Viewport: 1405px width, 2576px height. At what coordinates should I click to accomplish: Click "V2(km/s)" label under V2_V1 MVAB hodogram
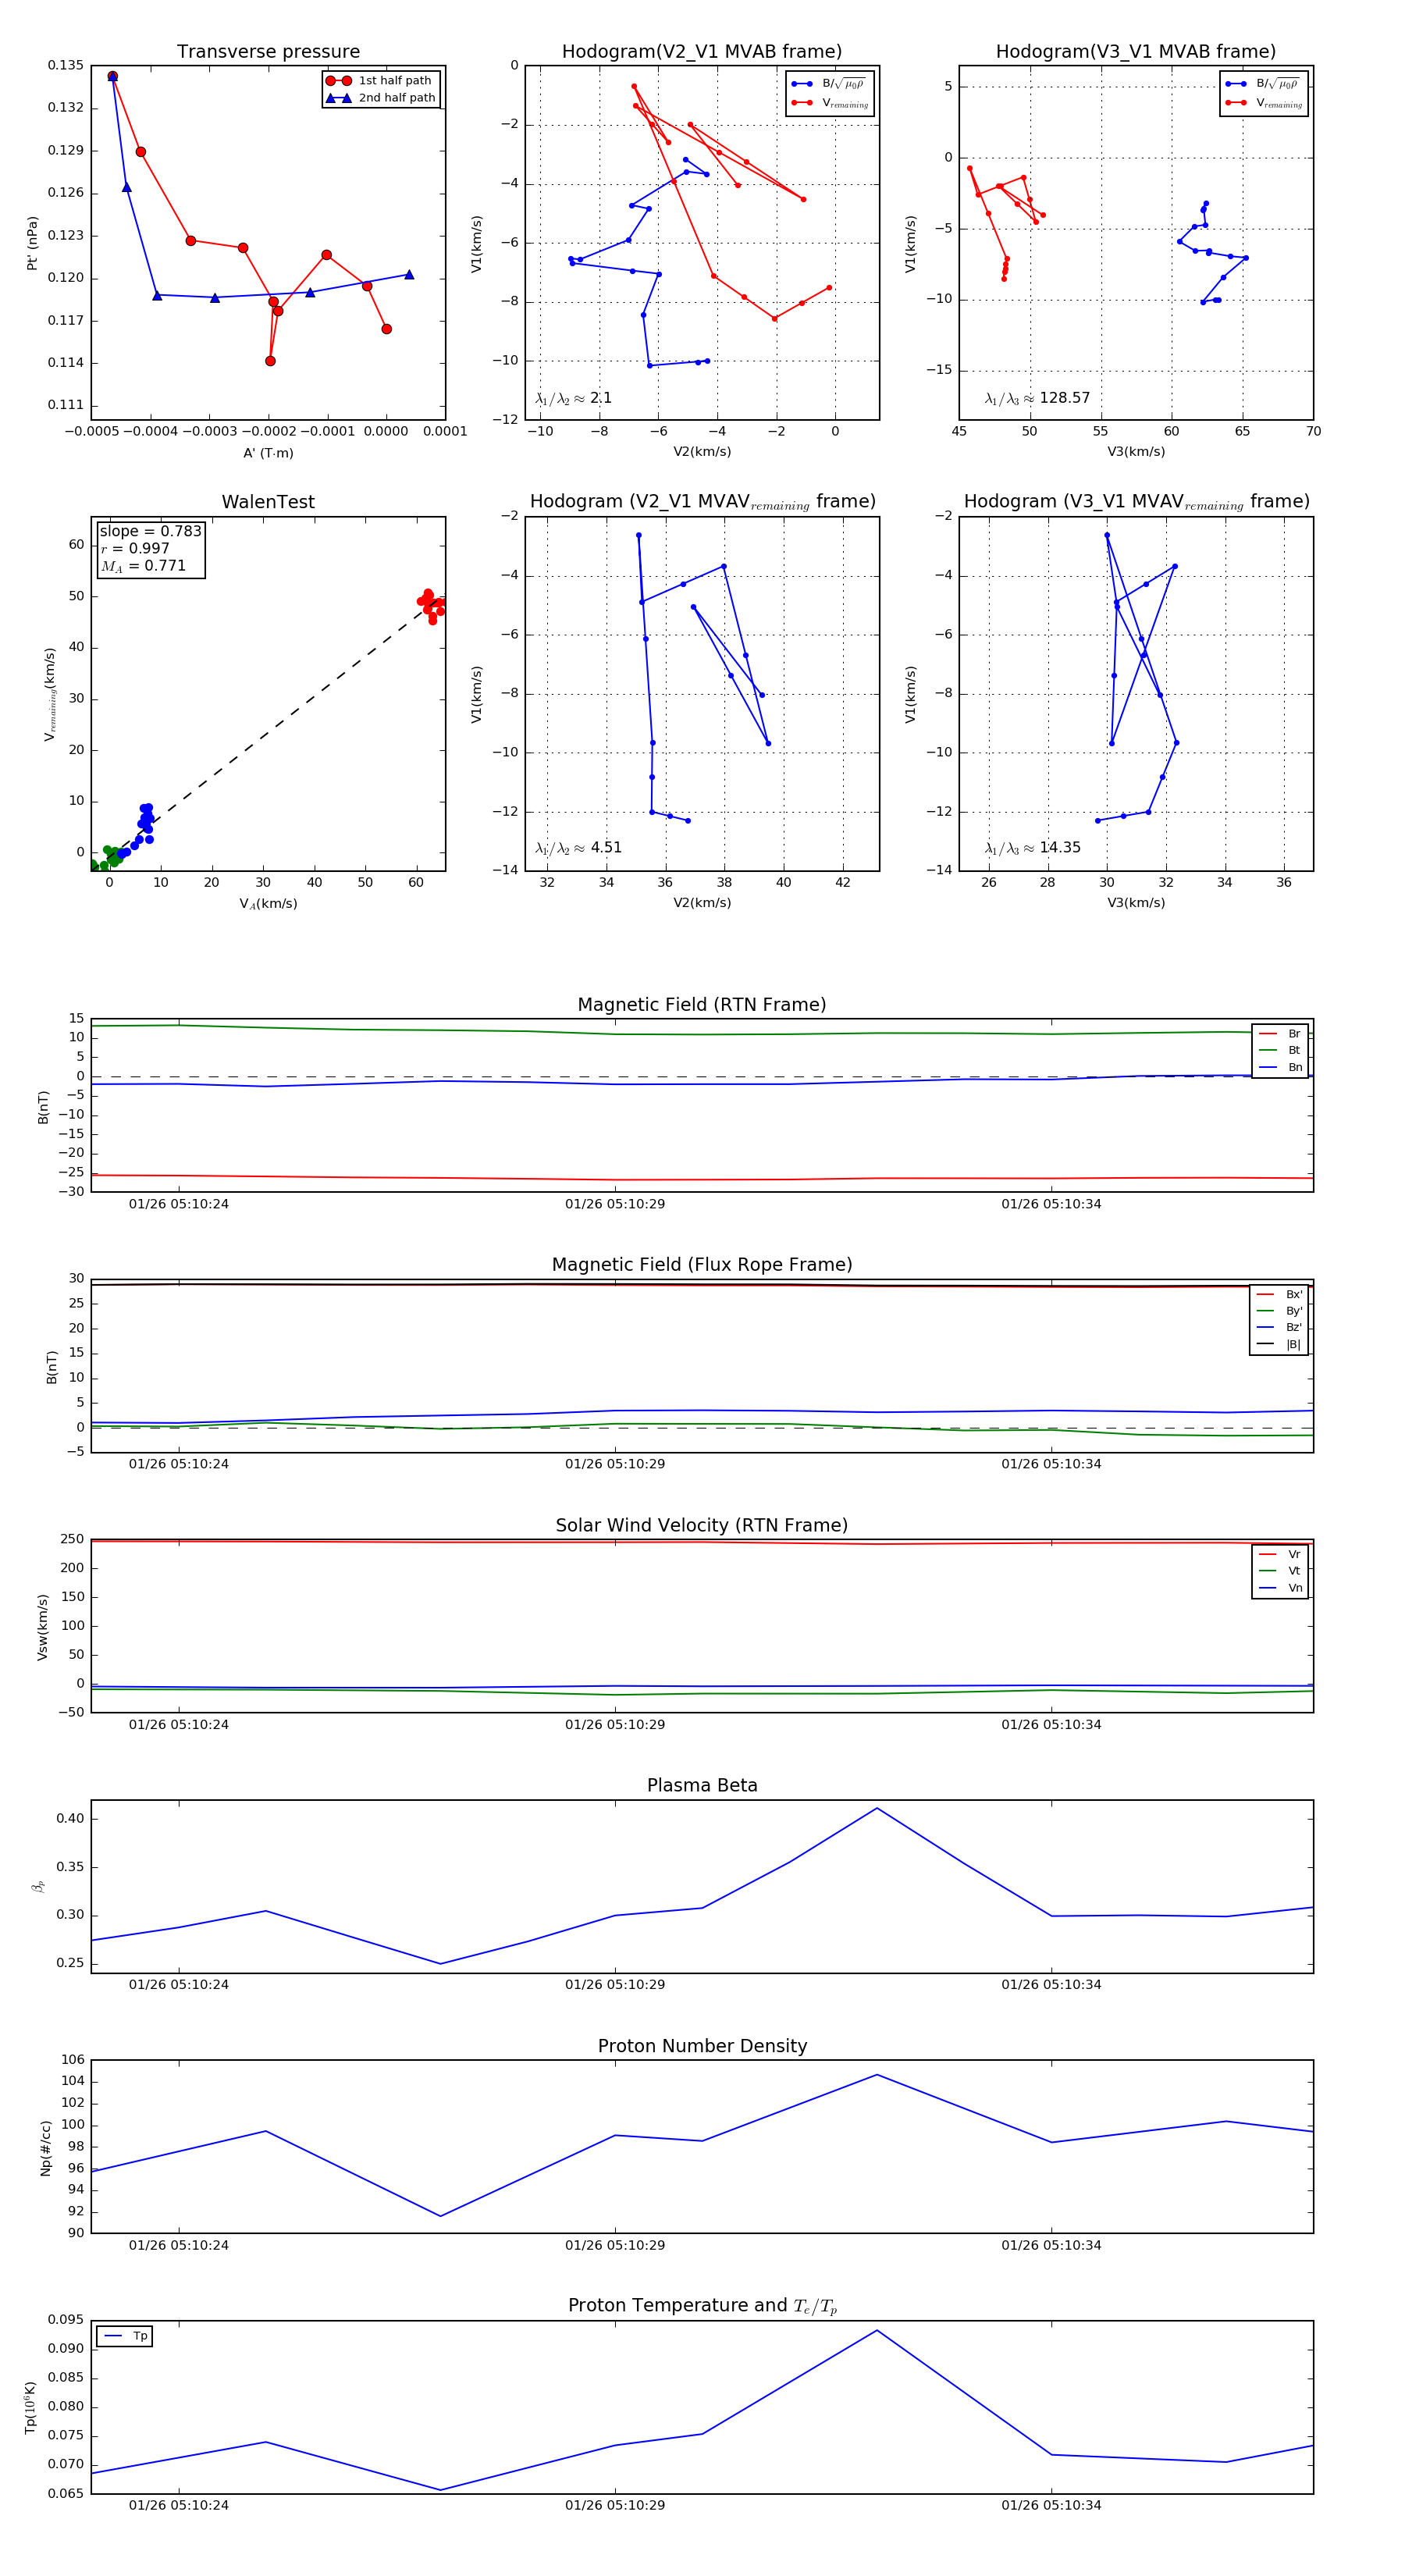(x=702, y=452)
